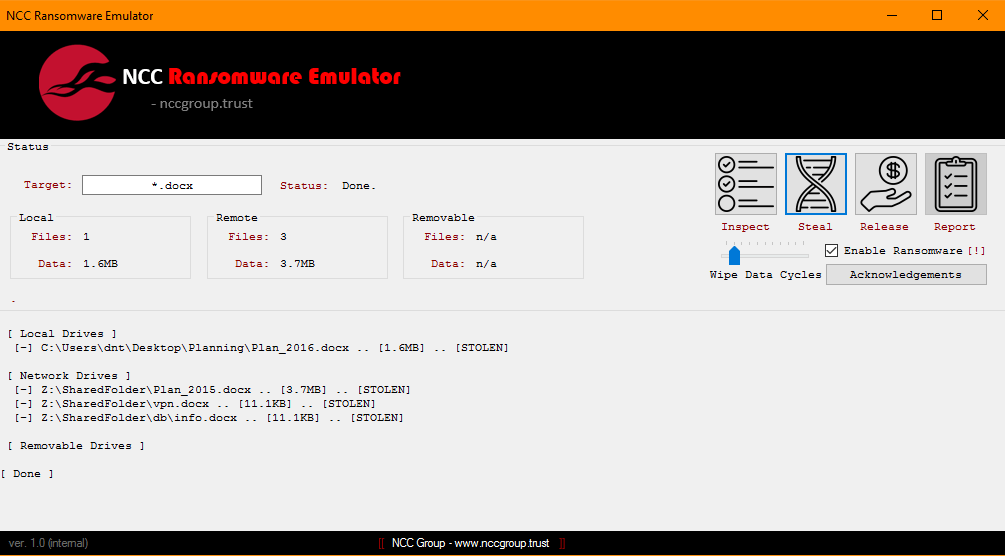Toggle the Enable Ransomware checkbox
1005x556 pixels.
click(x=831, y=251)
